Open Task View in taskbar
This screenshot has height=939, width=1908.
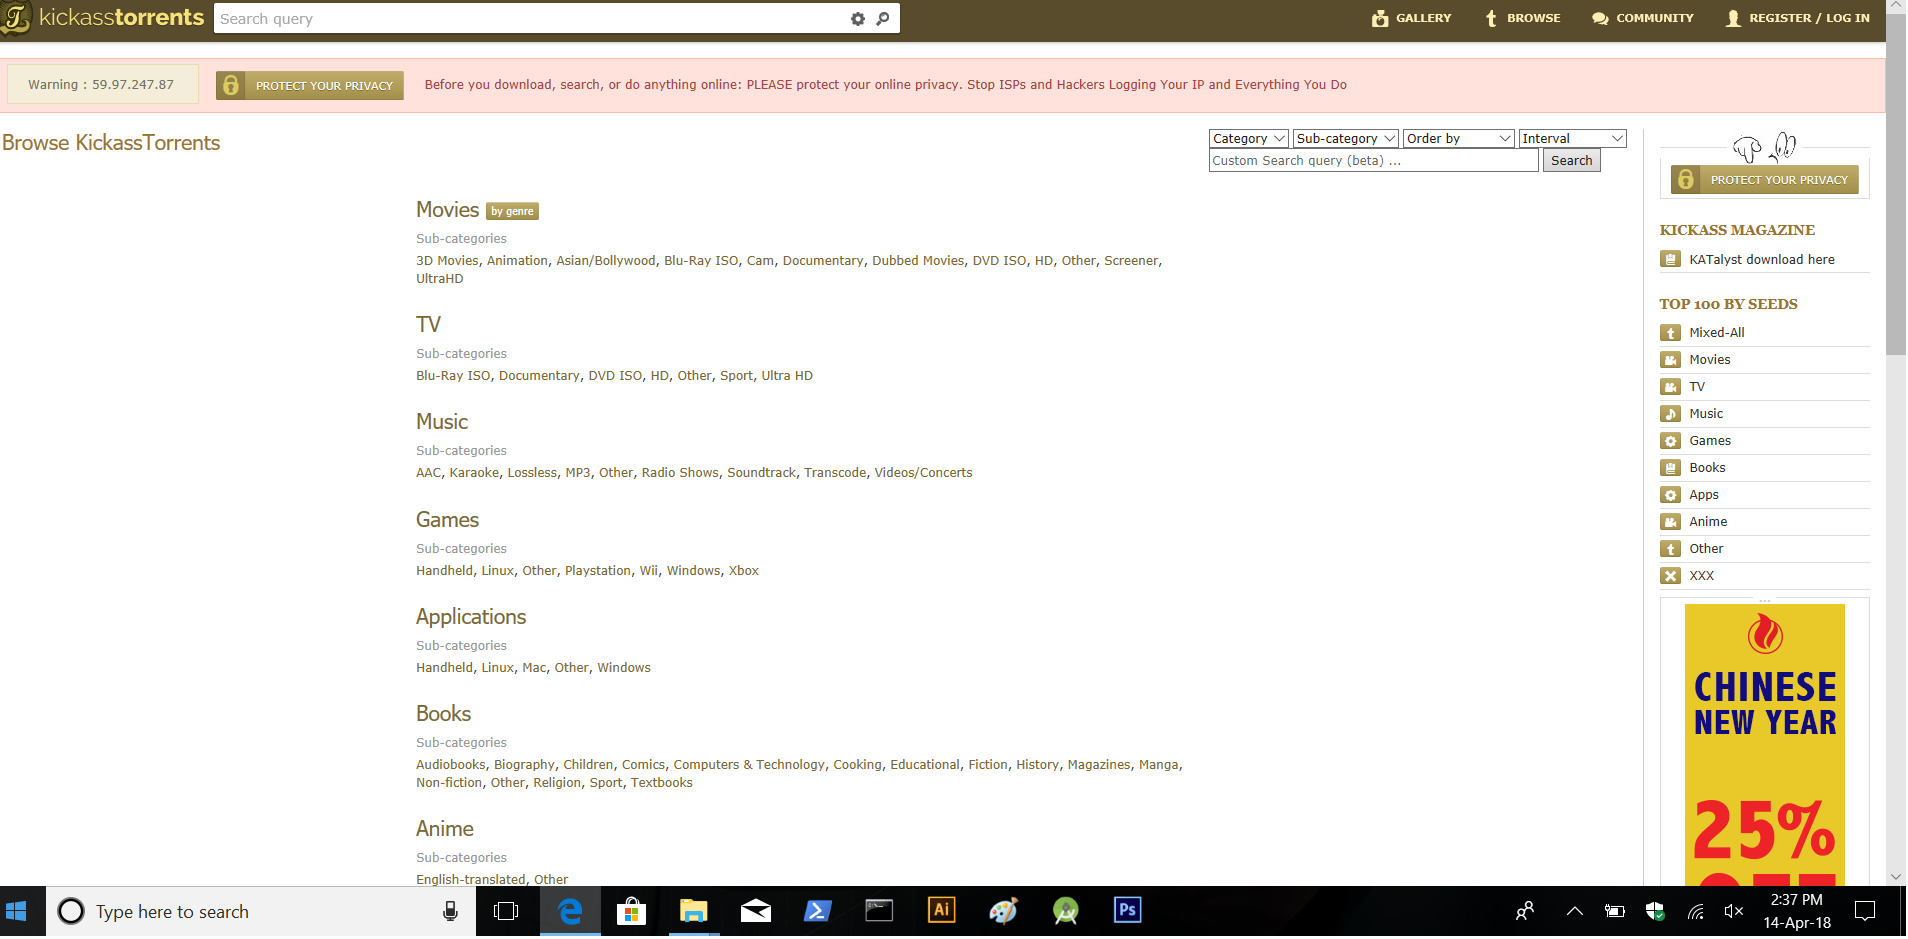[x=507, y=912]
